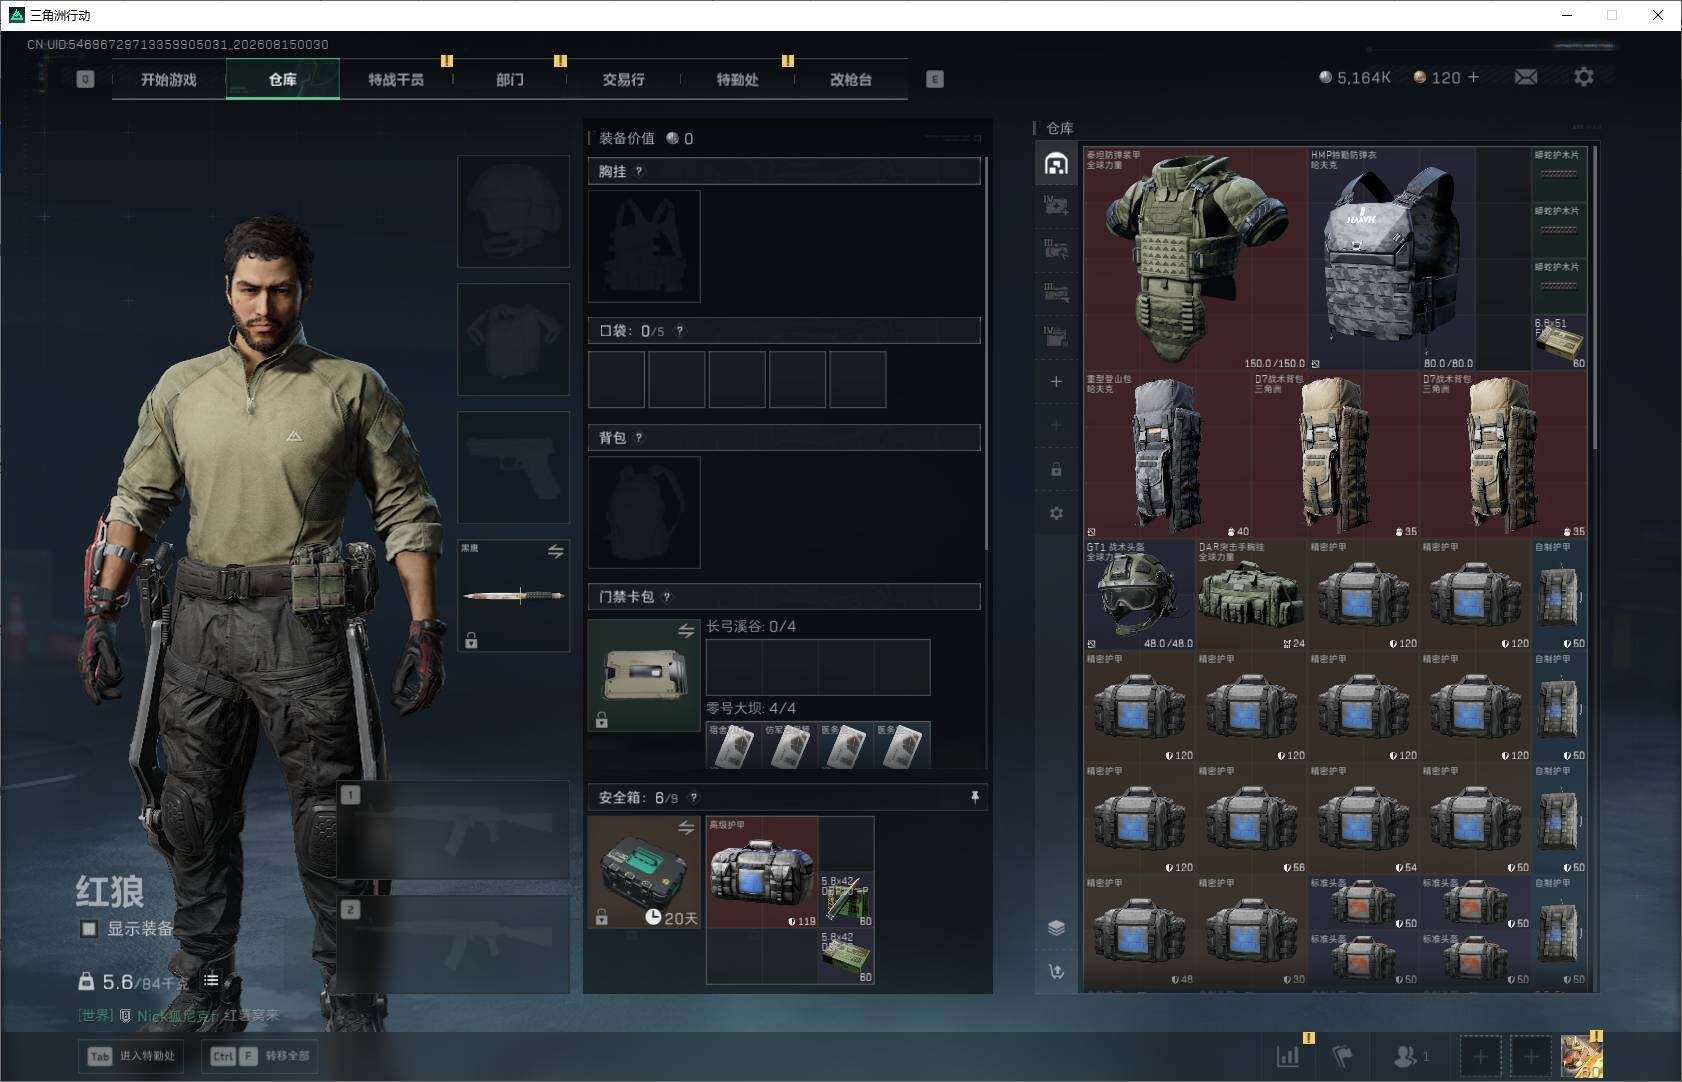This screenshot has height=1082, width=1682.
Task: Switch to the 特战干员 tab
Action: [x=396, y=79]
